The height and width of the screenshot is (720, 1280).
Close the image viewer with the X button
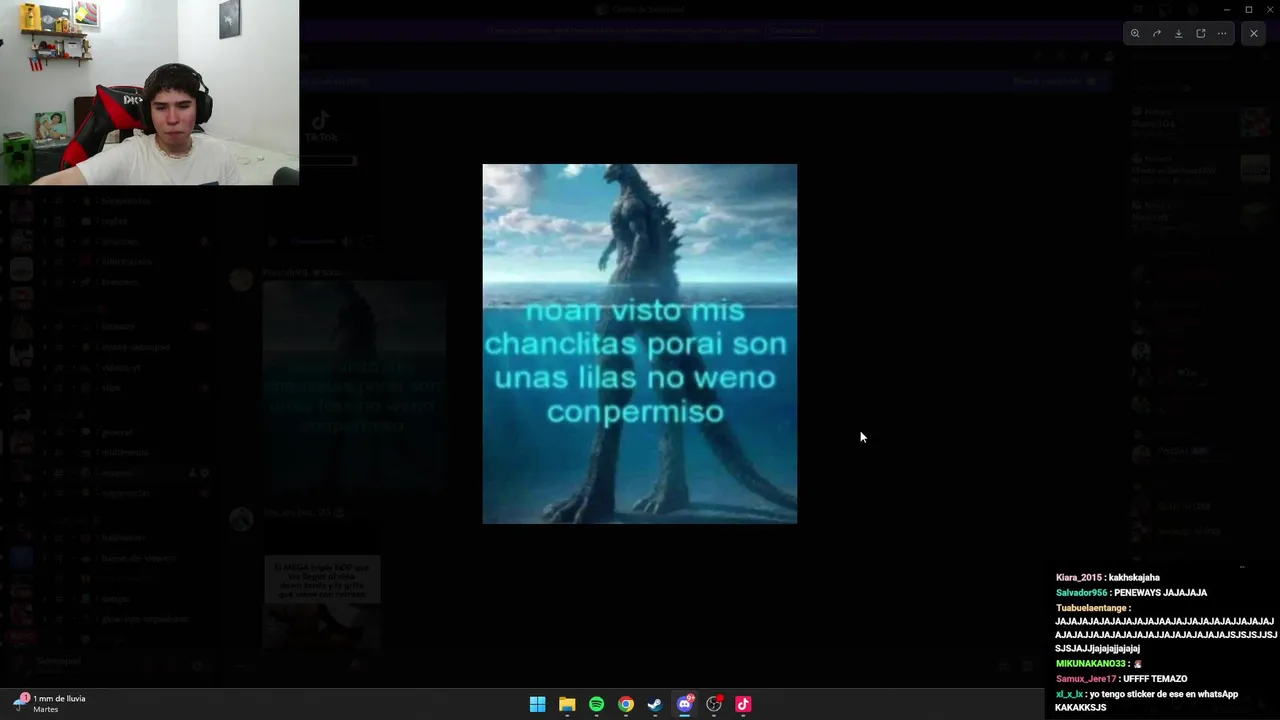pyautogui.click(x=1254, y=33)
